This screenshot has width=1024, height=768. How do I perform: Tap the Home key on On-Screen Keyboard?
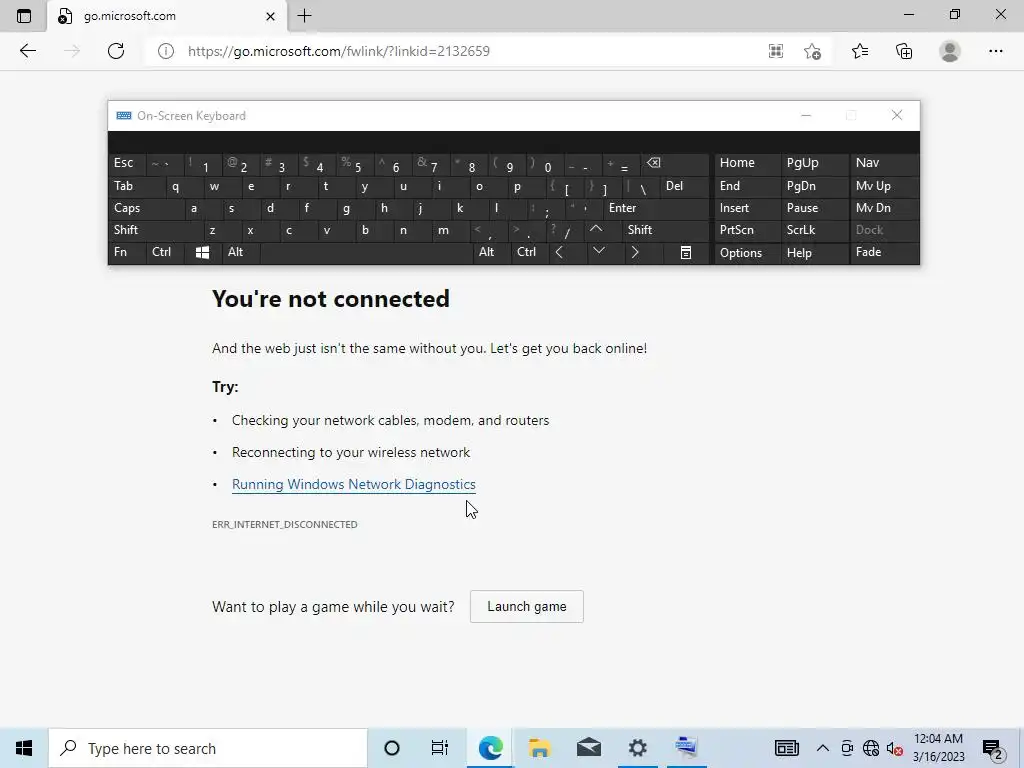[x=746, y=163]
